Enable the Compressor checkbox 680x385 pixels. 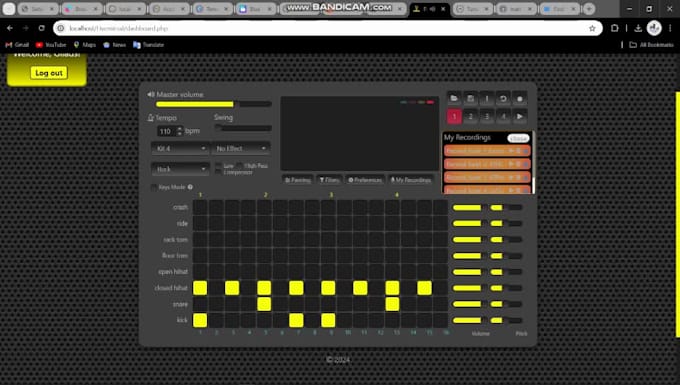point(219,172)
